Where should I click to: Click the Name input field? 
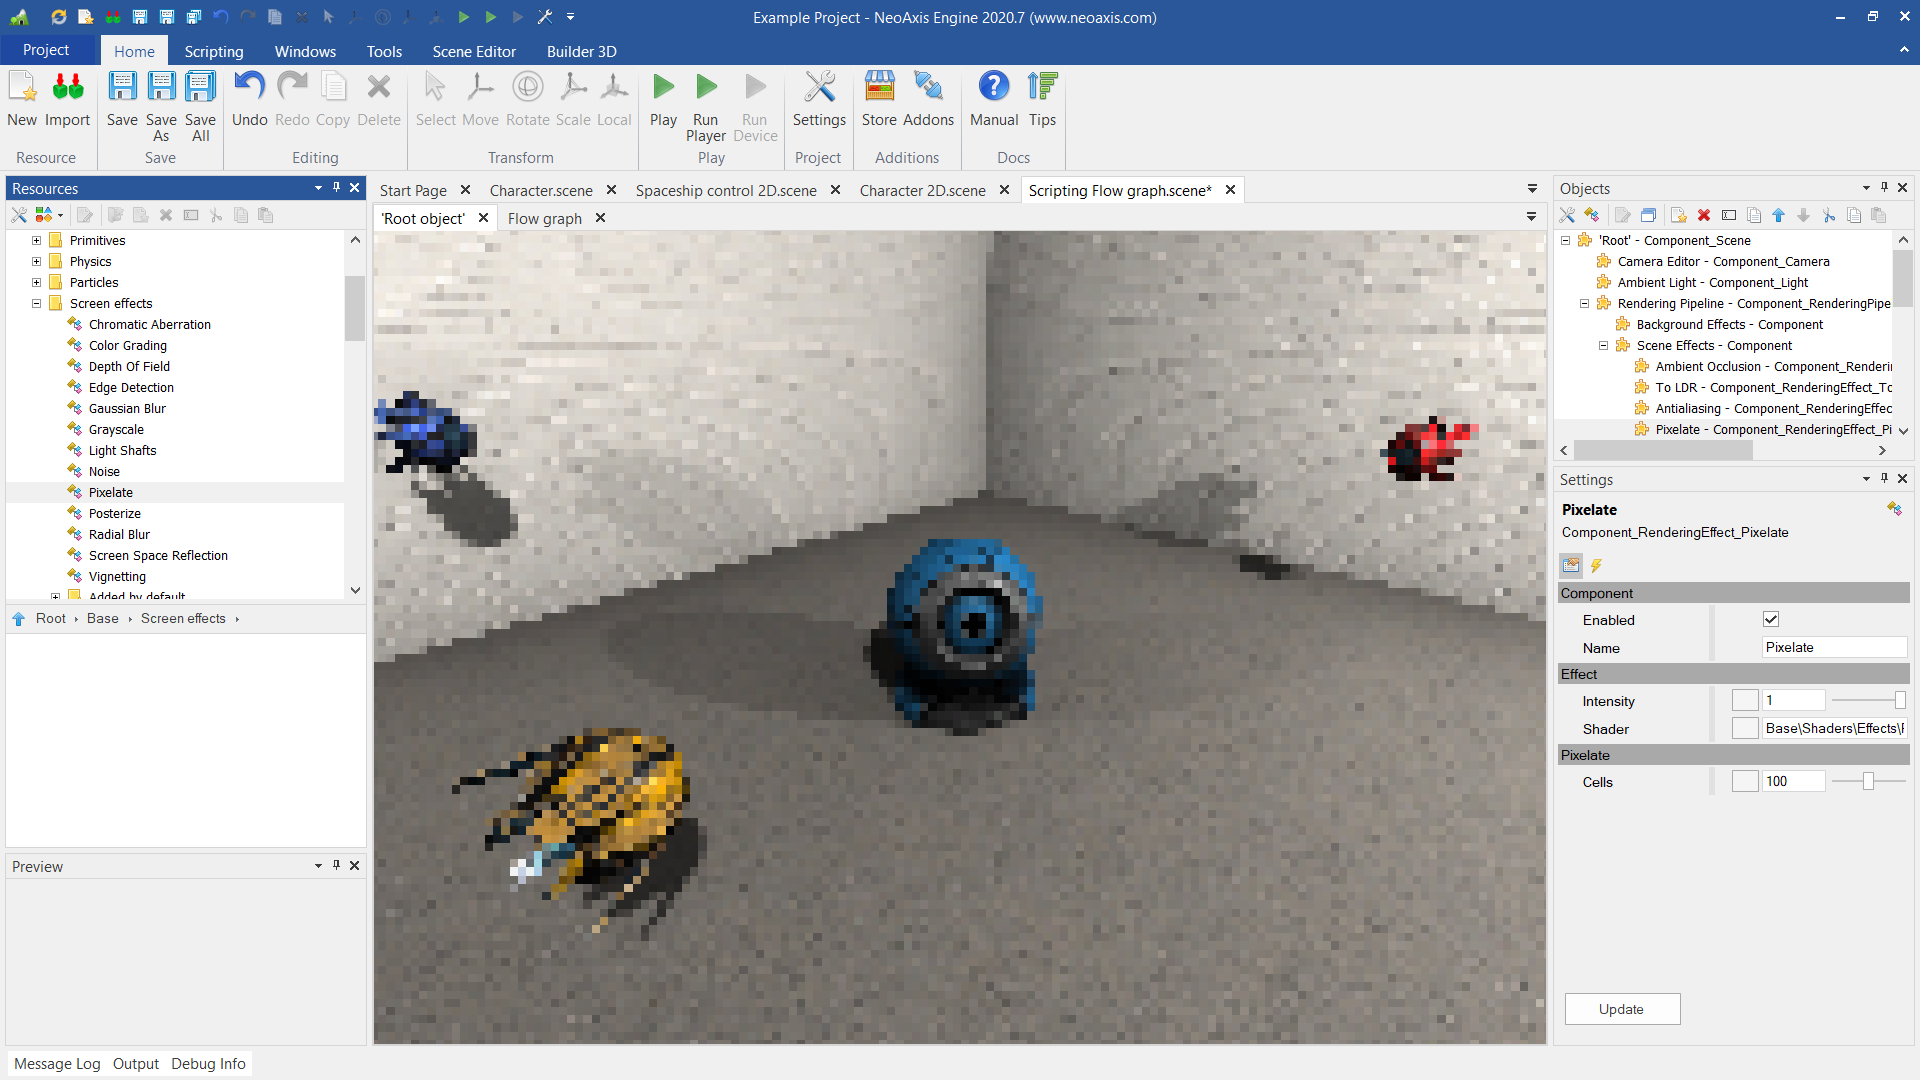pyautogui.click(x=1833, y=648)
